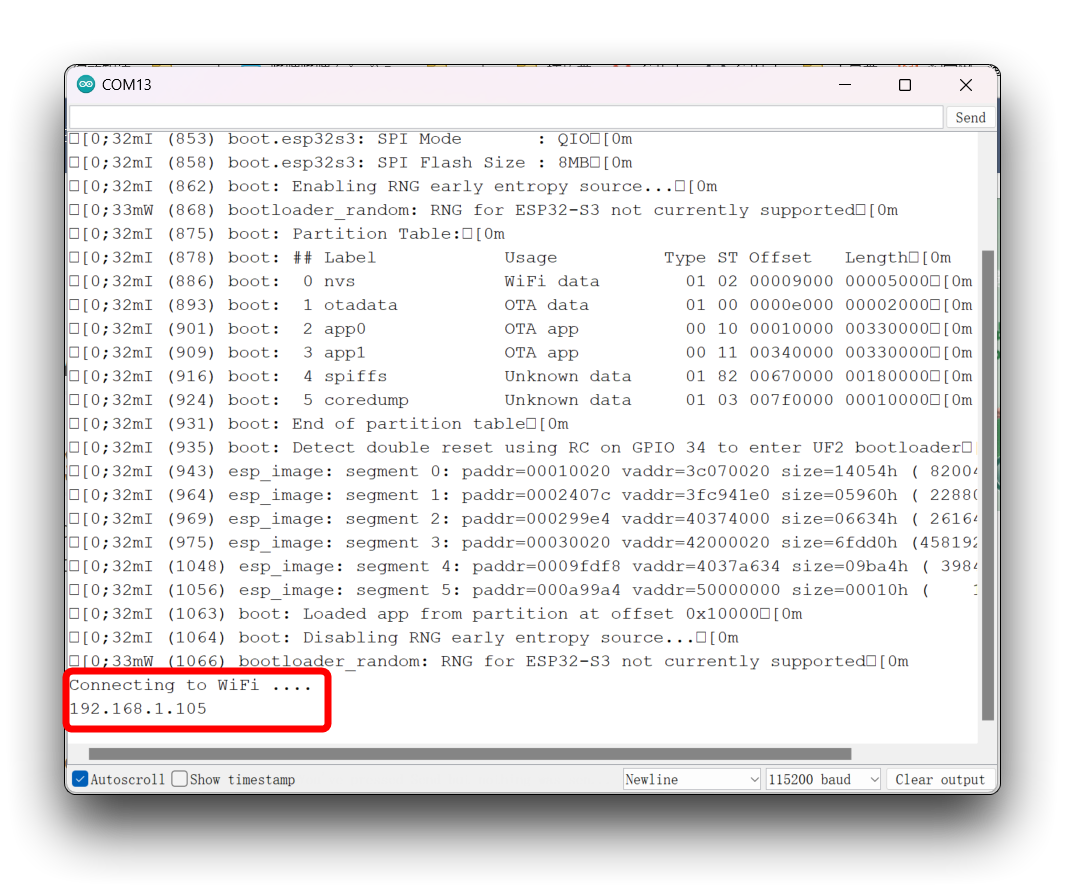Select the 'End of partition table' log line
This screenshot has height=891, width=1065.
pyautogui.click(x=319, y=424)
